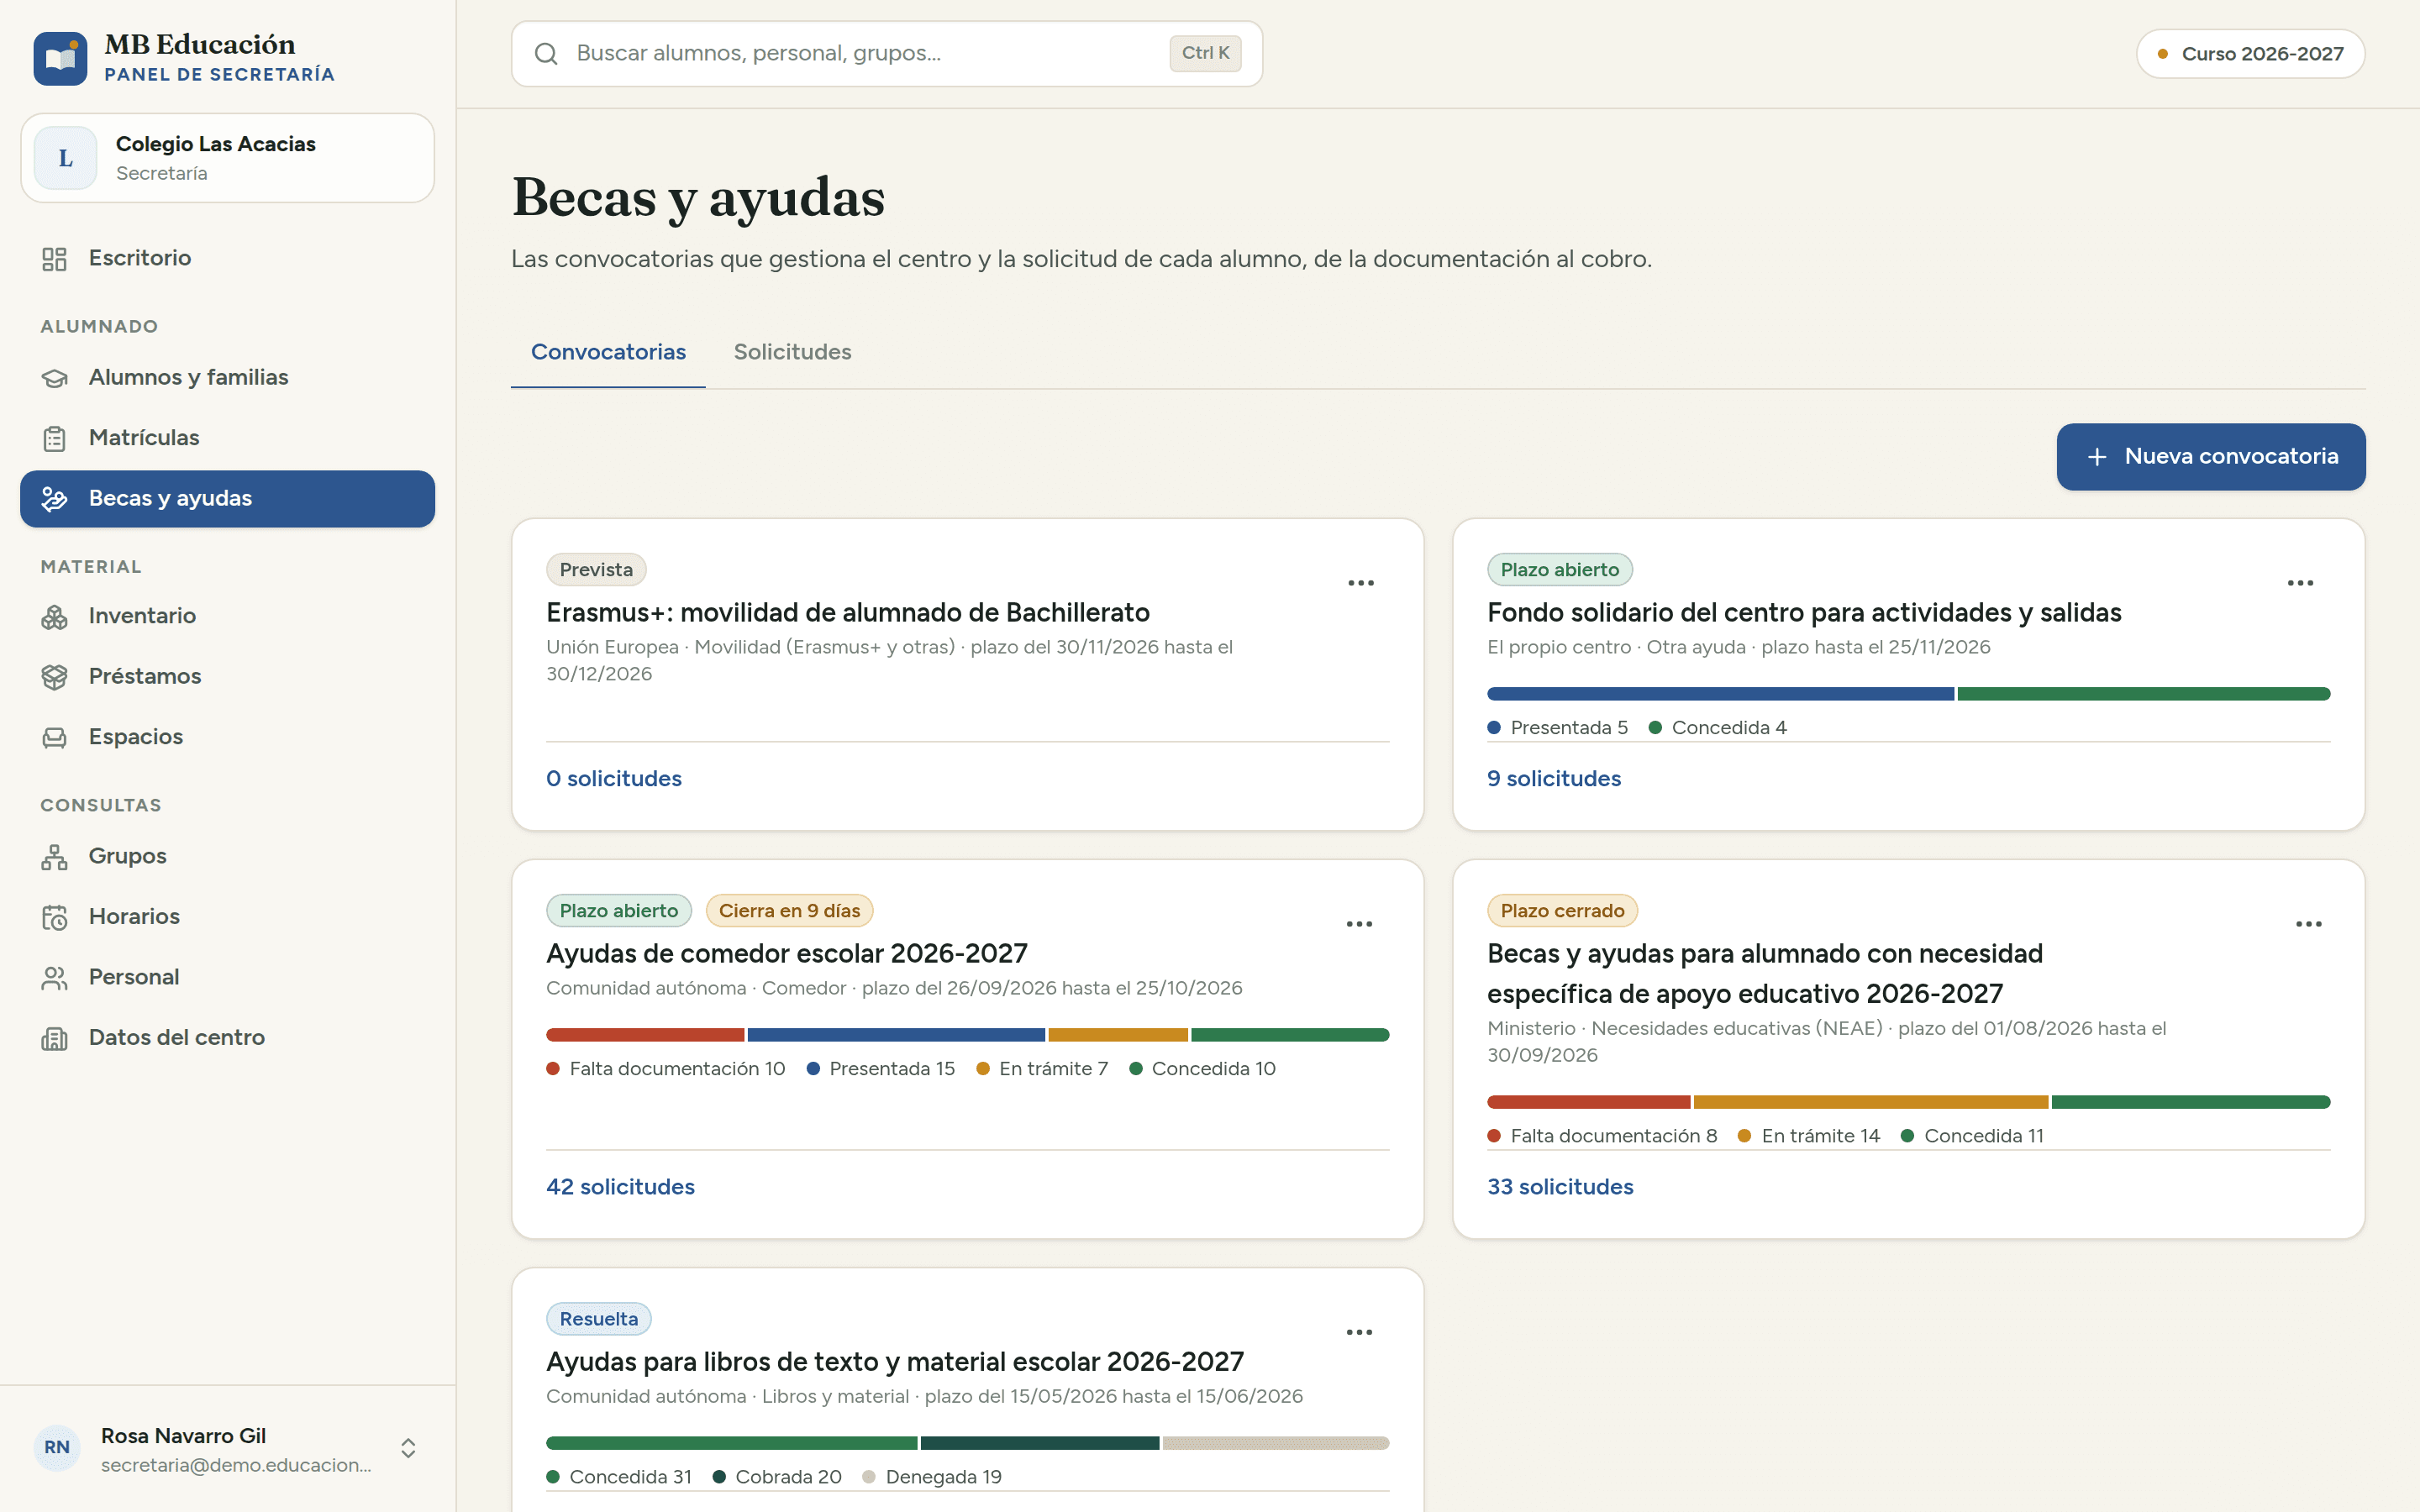Click the Matrículas clipboard icon
Screen dimensions: 2420x1512
click(x=54, y=438)
